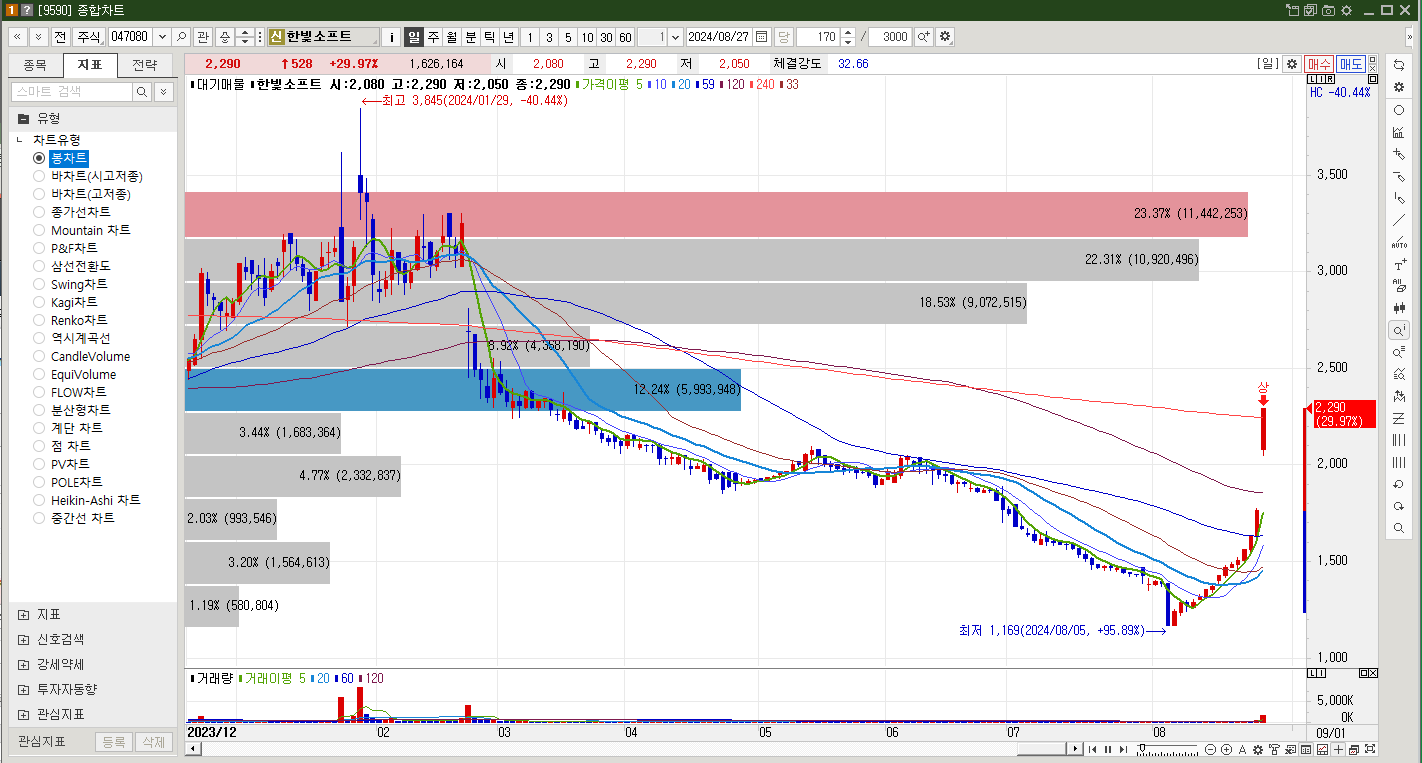
Task: Click the pause playback control
Action: point(1108,749)
